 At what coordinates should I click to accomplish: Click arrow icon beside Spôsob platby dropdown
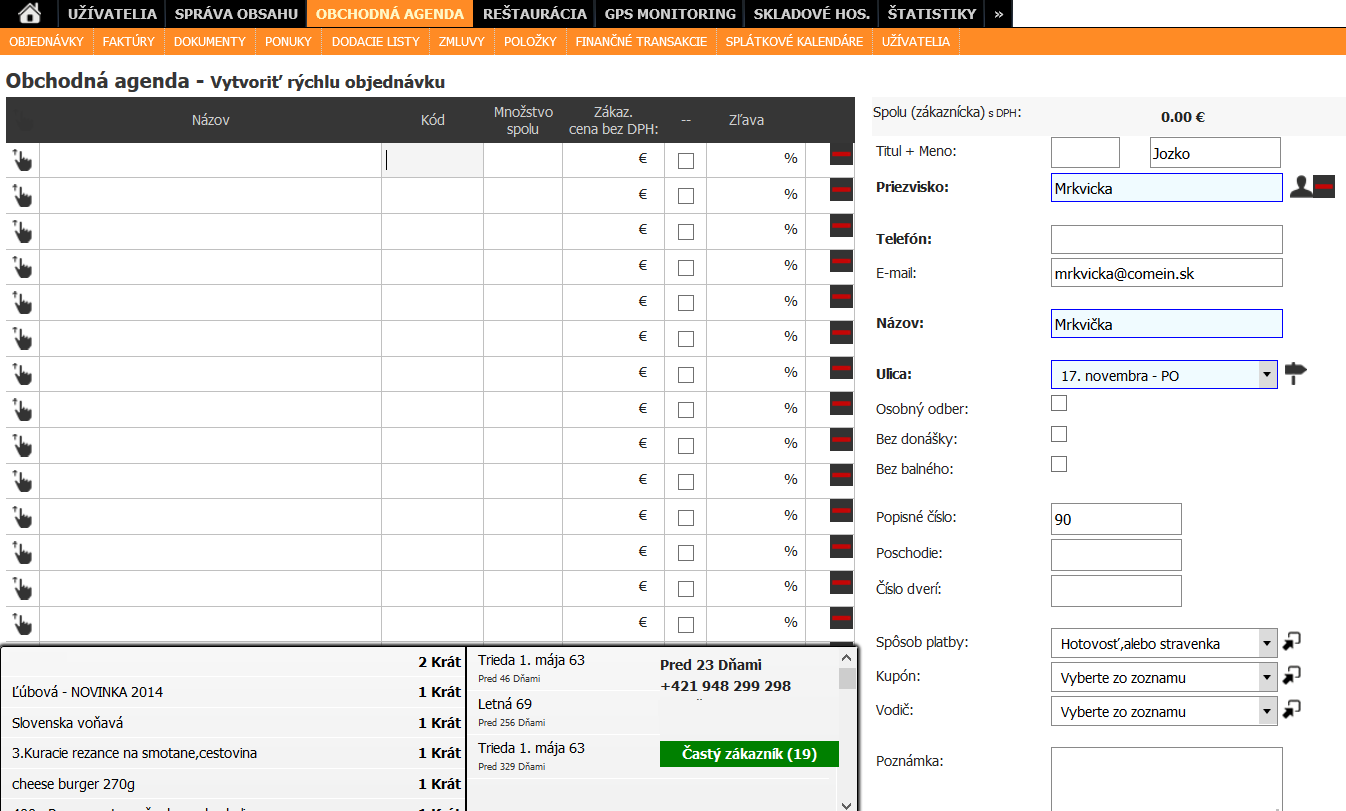[1292, 642]
